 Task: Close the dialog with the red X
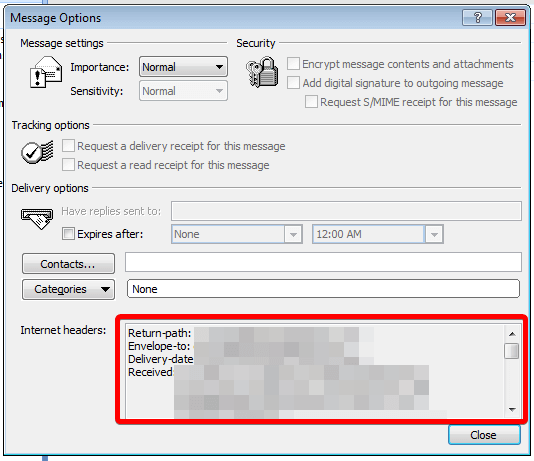510,17
